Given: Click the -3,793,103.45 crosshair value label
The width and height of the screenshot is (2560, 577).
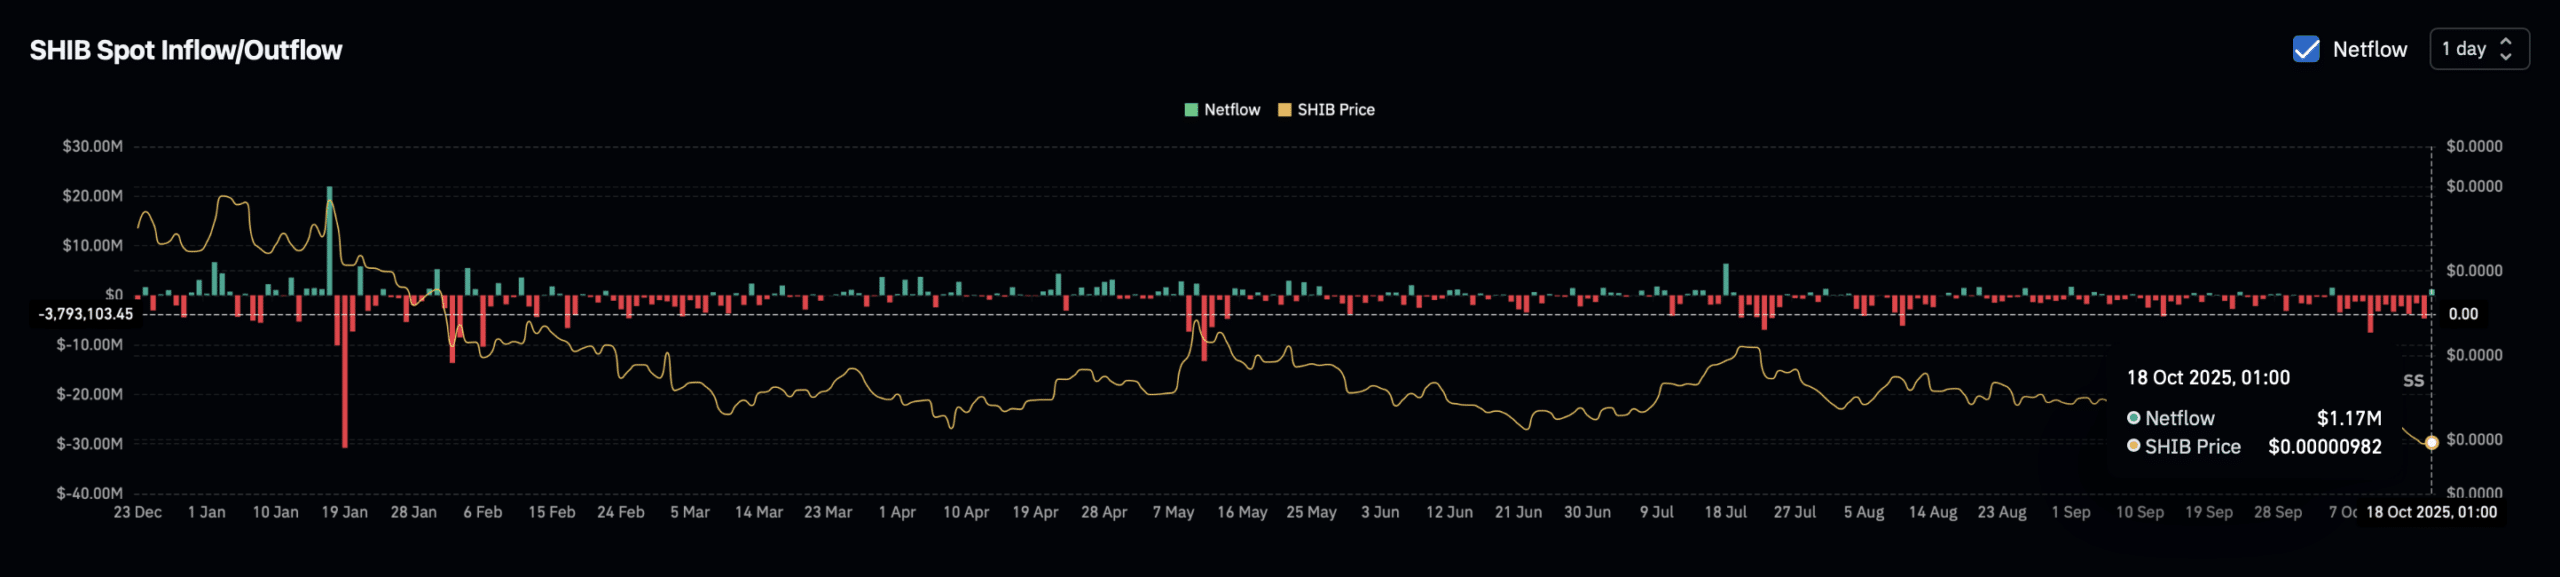Looking at the screenshot, I should tap(86, 314).
